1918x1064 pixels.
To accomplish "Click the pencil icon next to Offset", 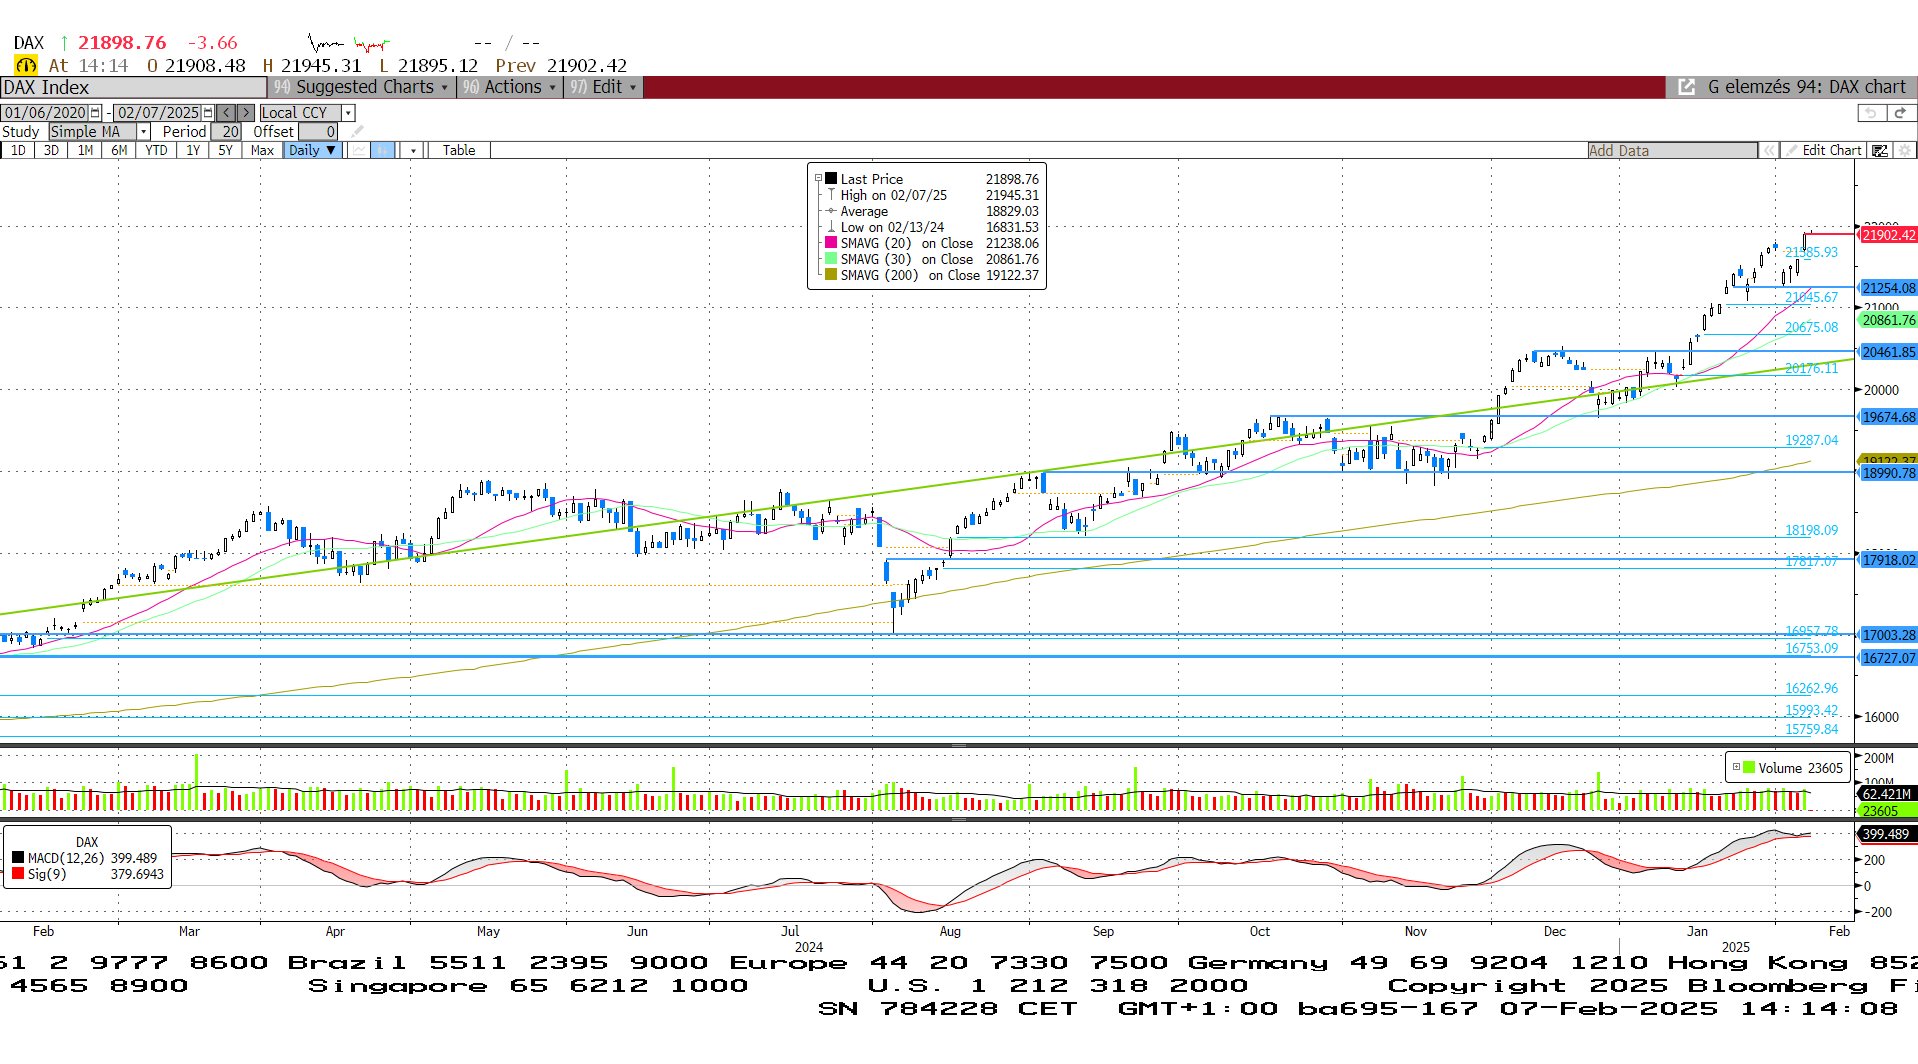I will [357, 132].
